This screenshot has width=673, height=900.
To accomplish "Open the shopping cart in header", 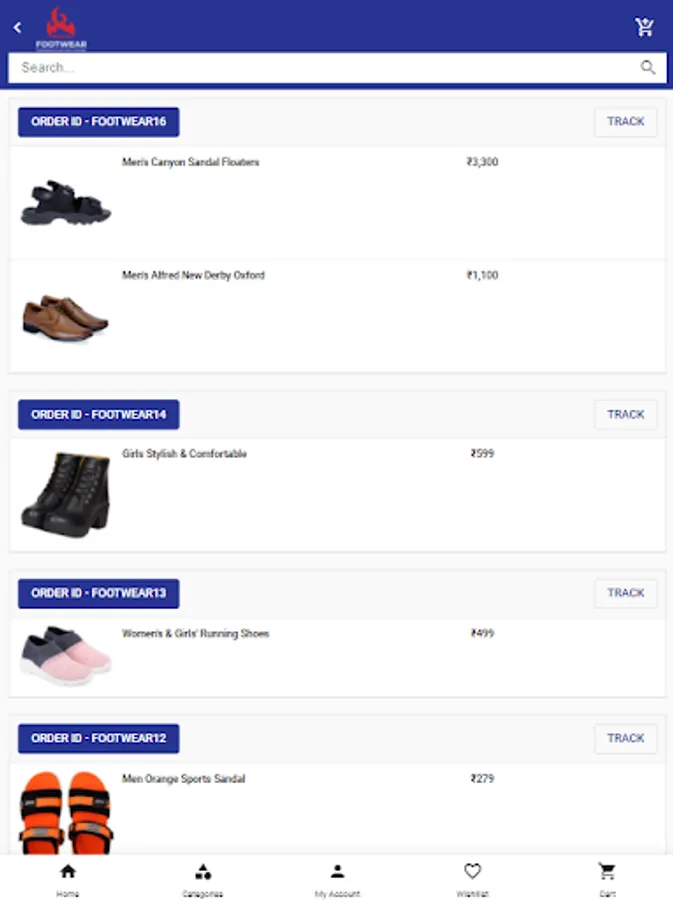I will point(644,27).
